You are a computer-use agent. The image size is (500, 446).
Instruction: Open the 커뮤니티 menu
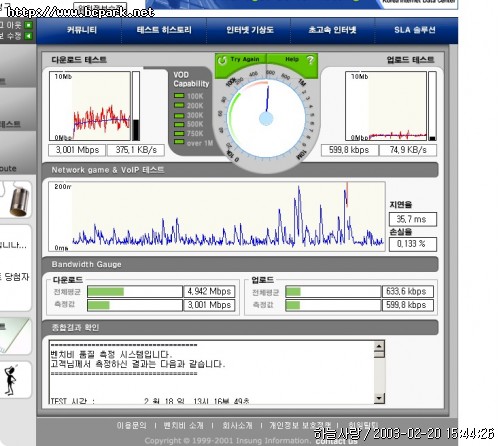point(82,30)
